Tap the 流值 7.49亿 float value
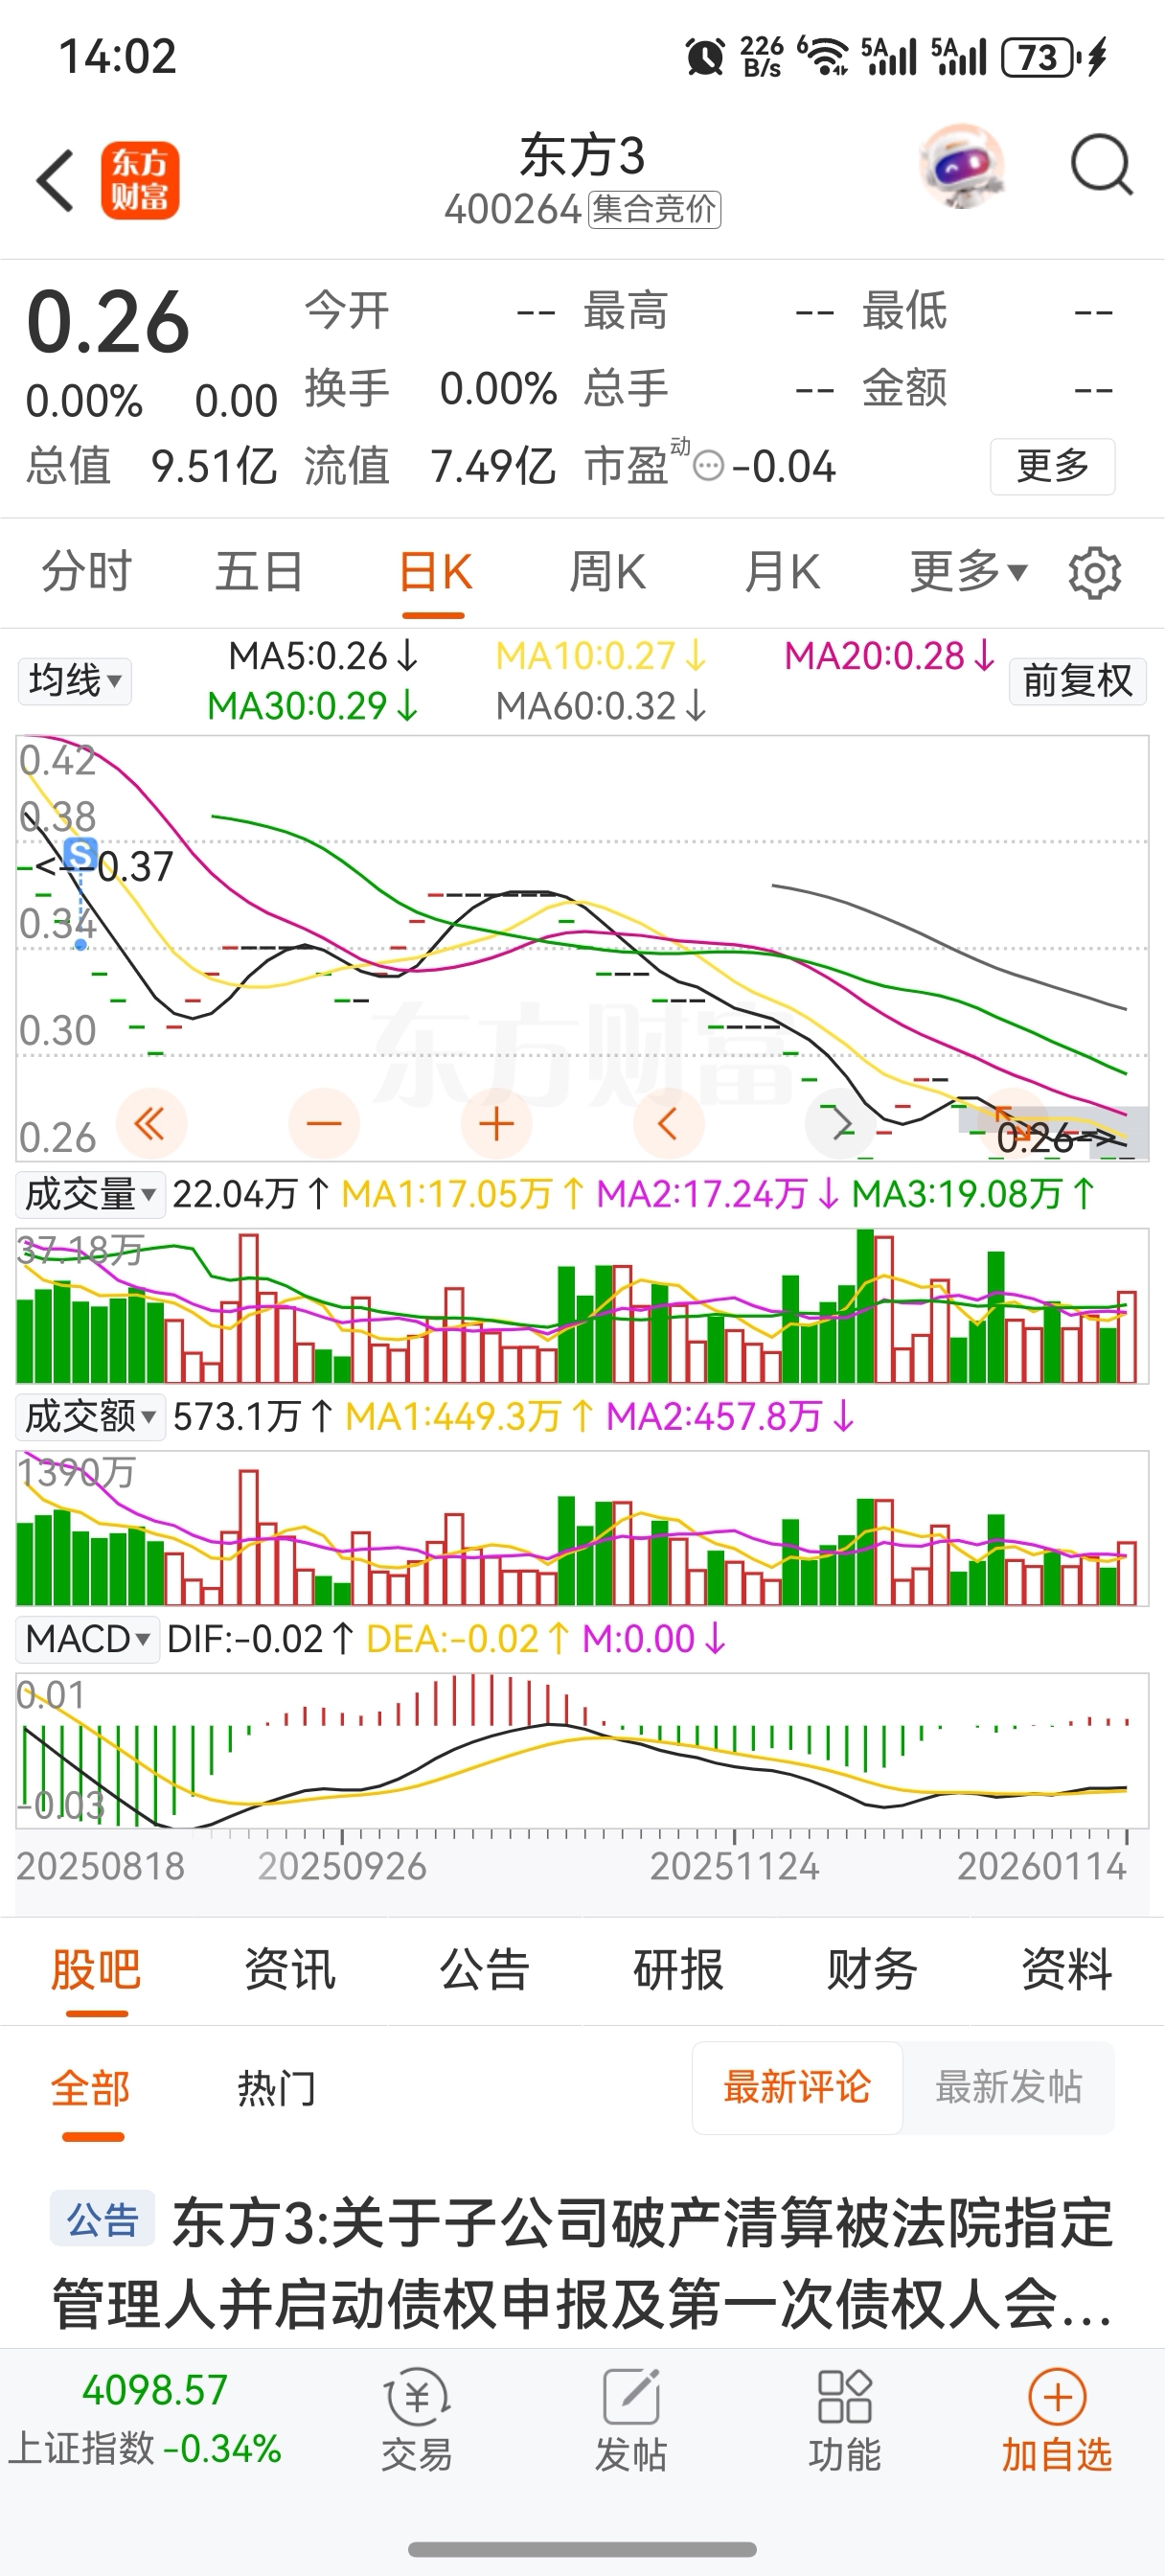 click(x=429, y=466)
